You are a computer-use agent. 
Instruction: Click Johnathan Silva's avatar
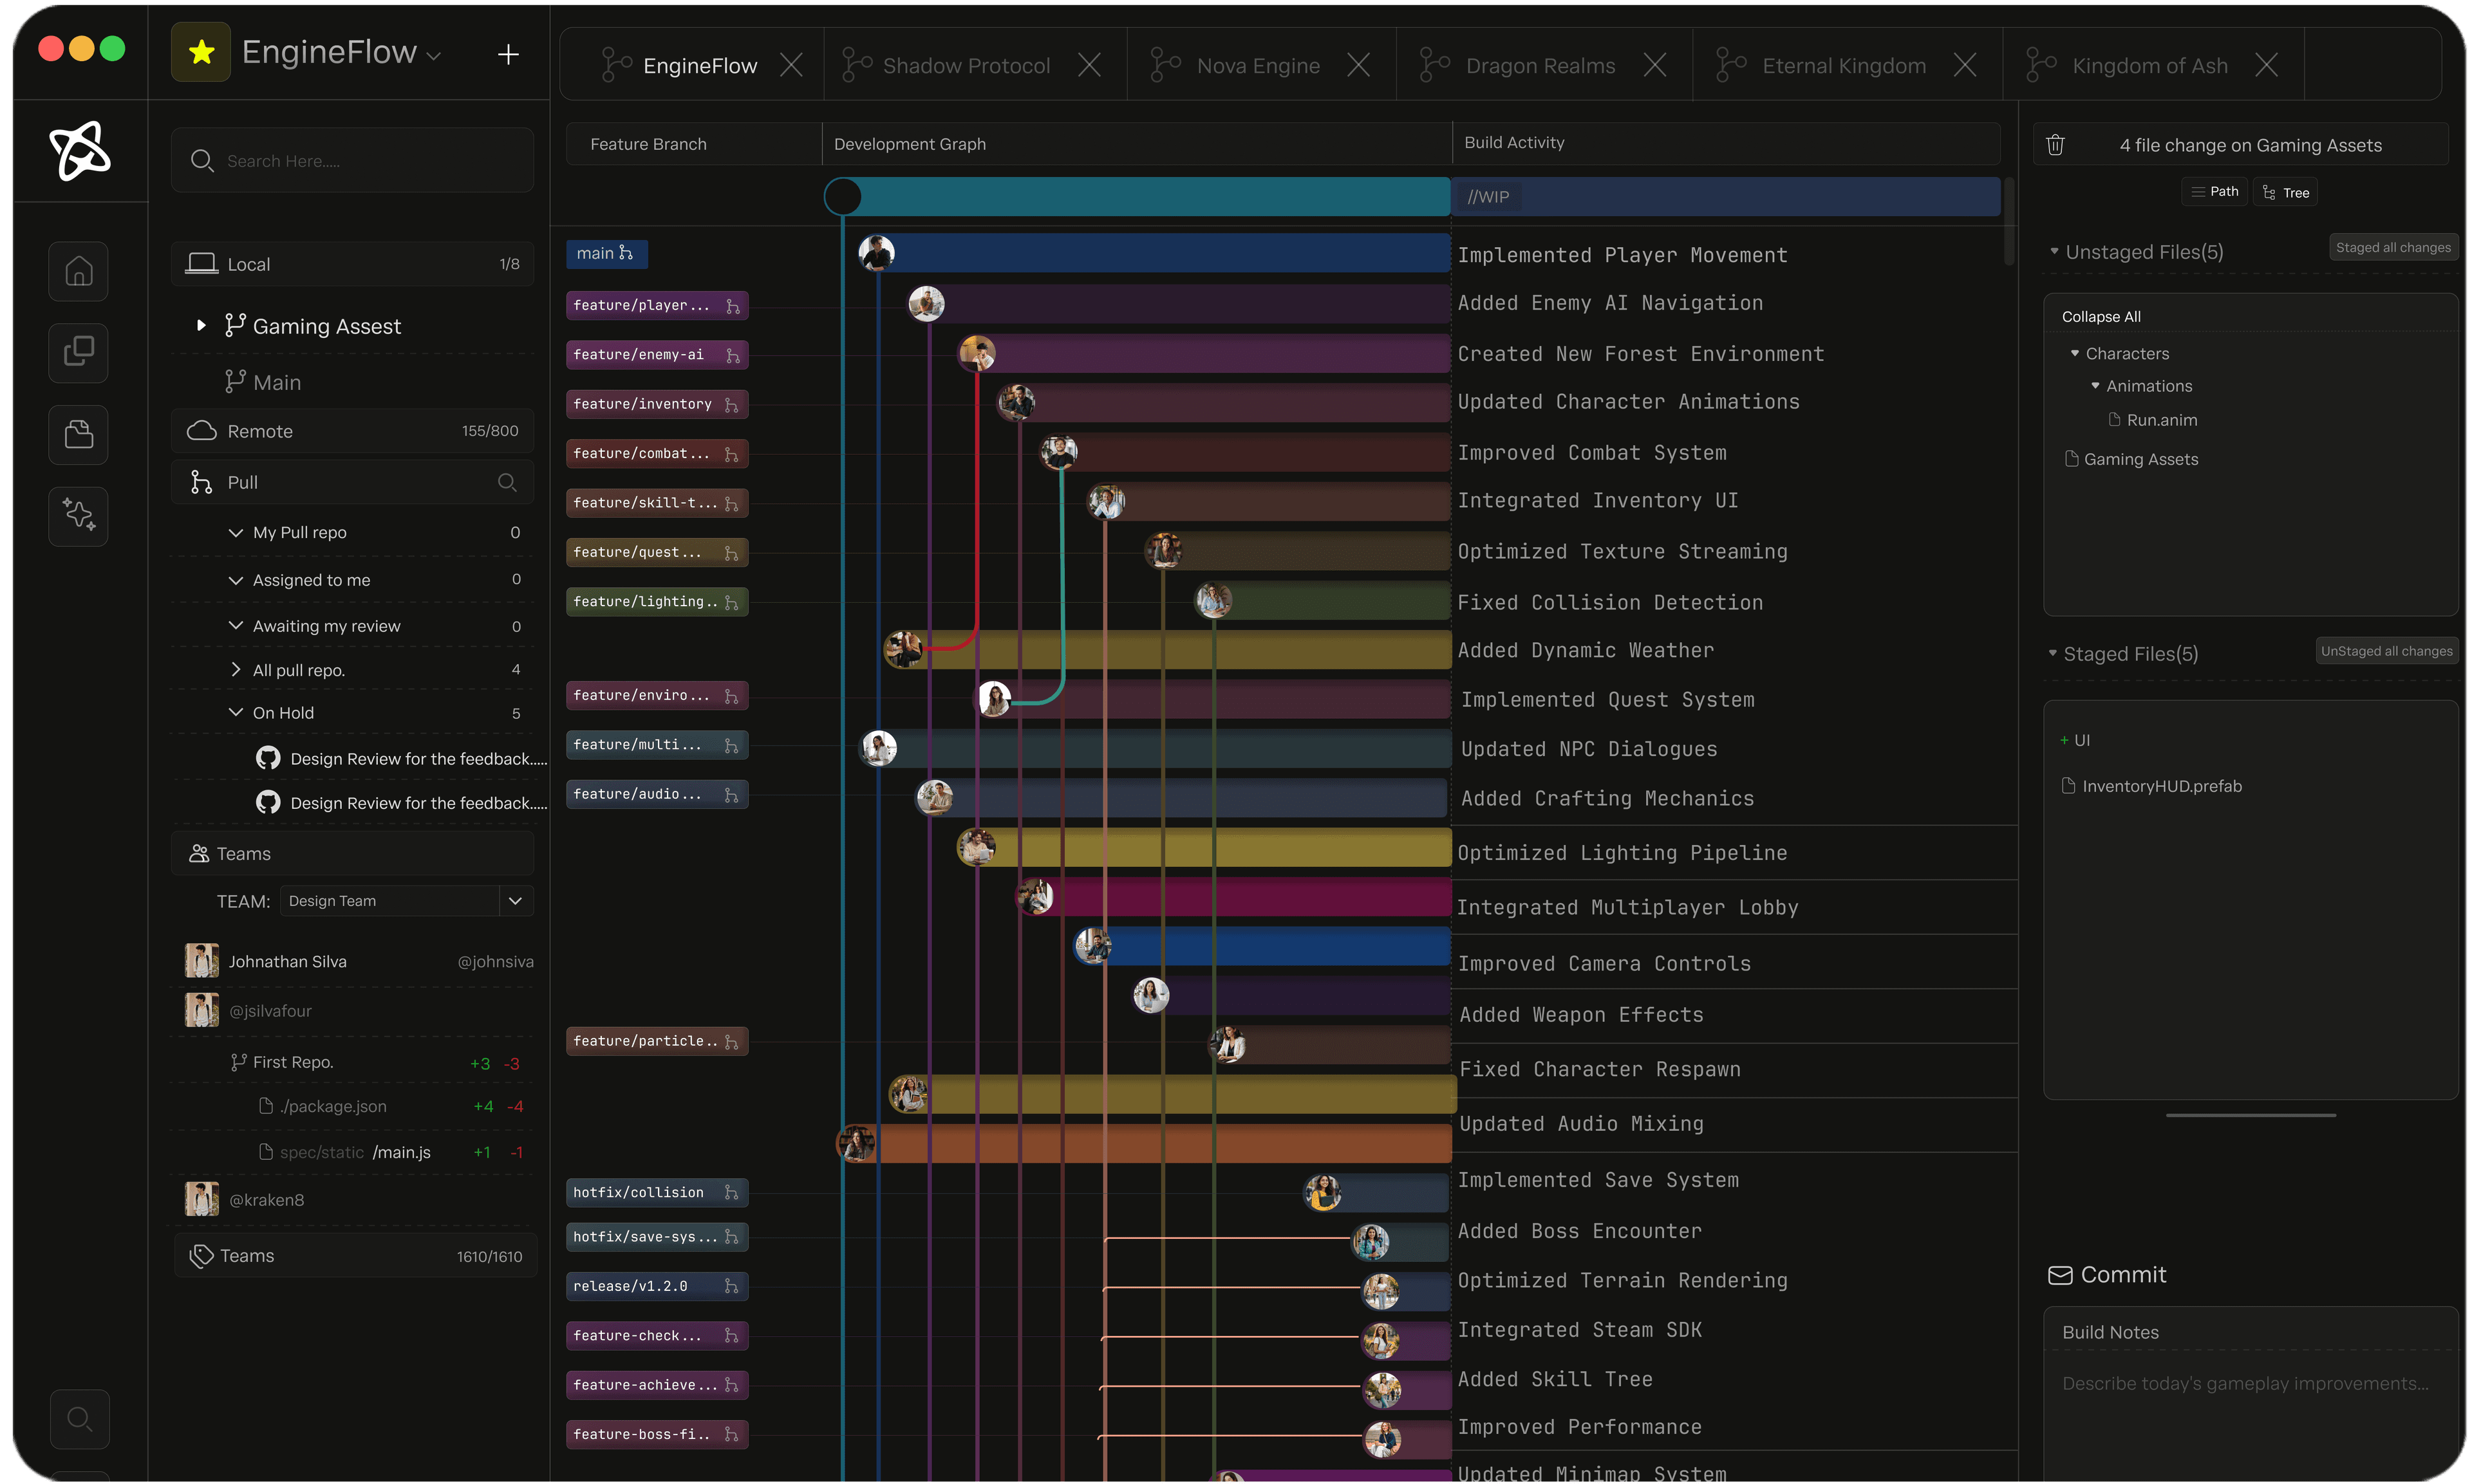point(202,961)
